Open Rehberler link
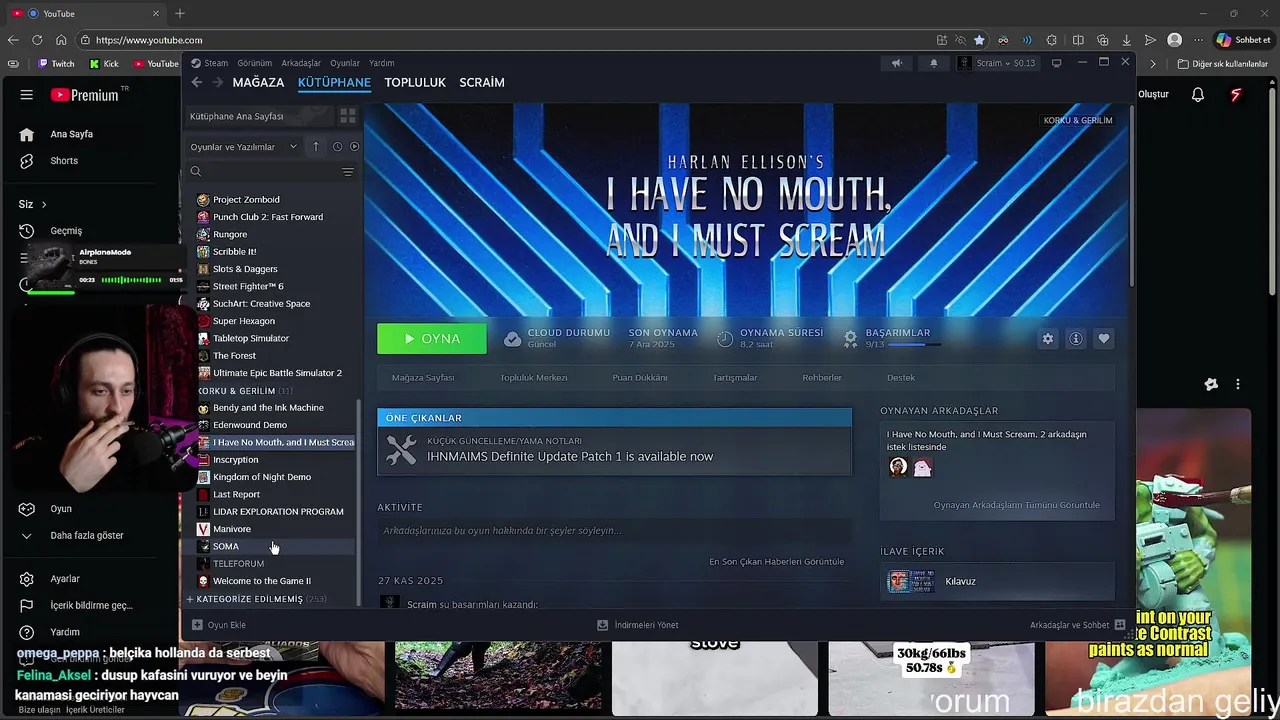 pyautogui.click(x=822, y=378)
